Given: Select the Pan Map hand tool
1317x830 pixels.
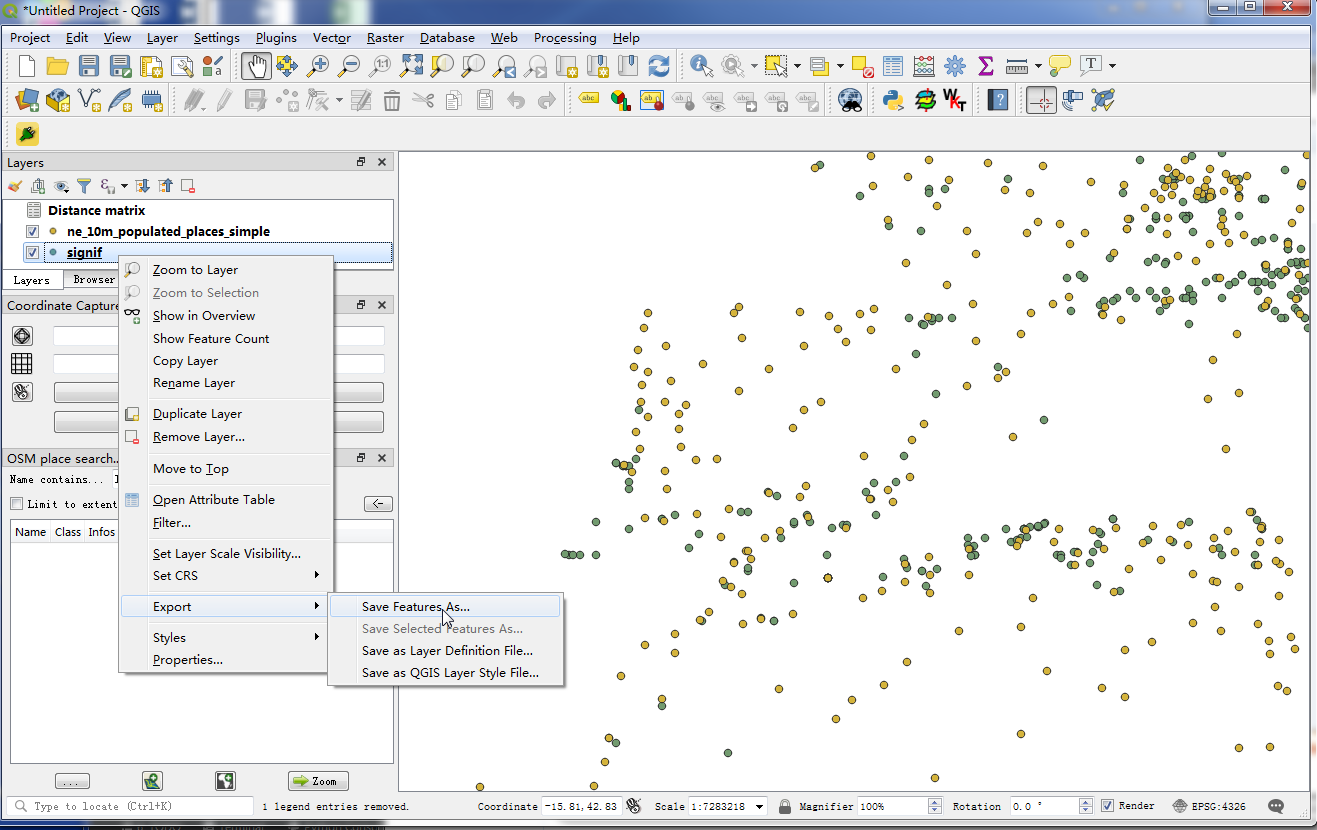Looking at the screenshot, I should [257, 66].
